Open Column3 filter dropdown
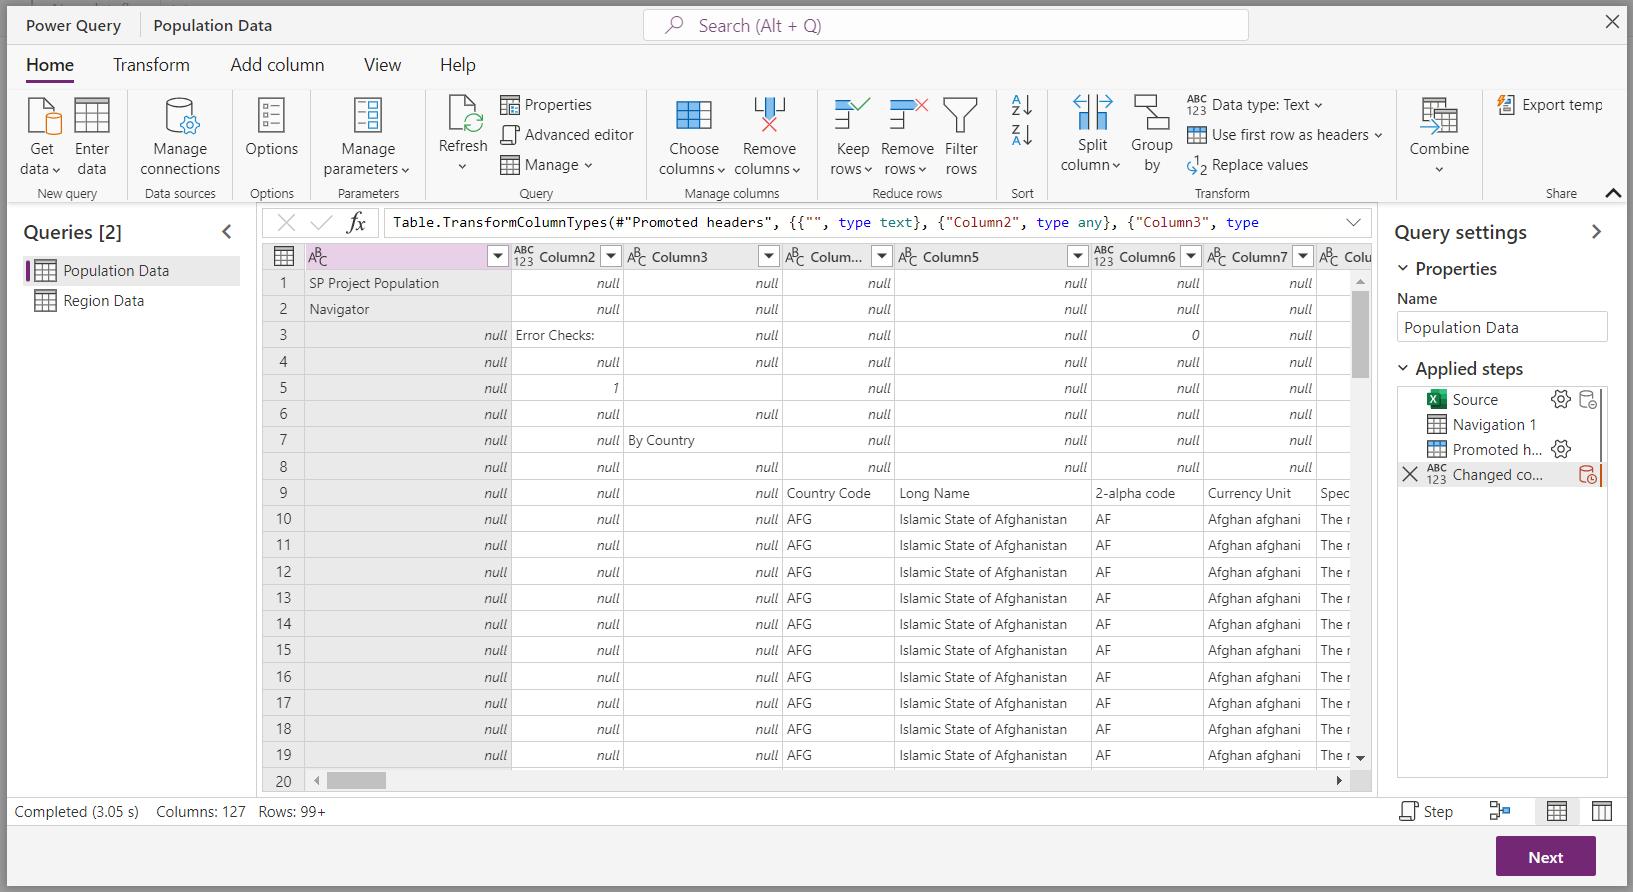Viewport: 1633px width, 892px height. (x=768, y=257)
